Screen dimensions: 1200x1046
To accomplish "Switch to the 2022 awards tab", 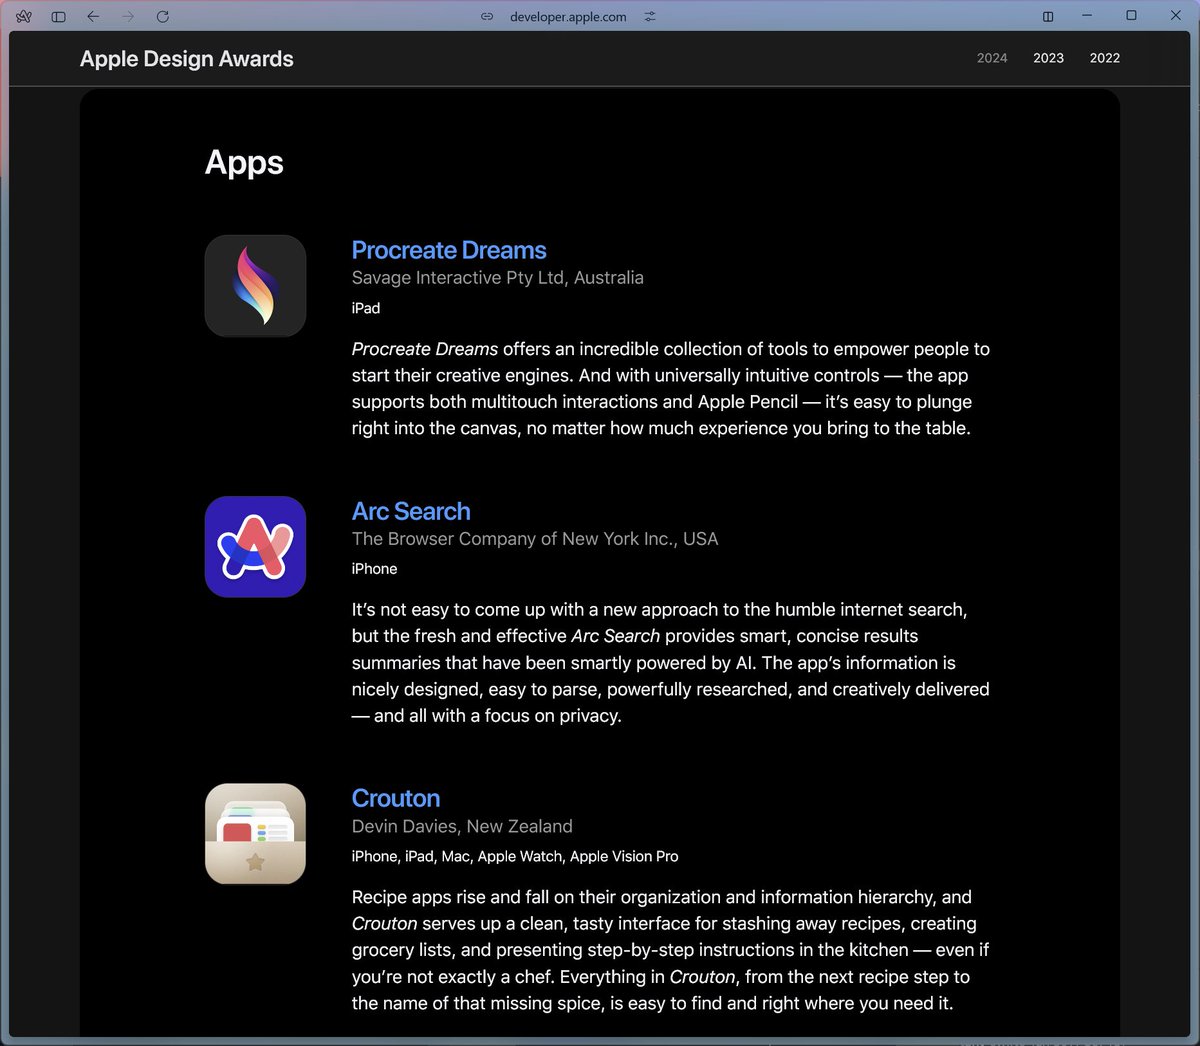I will point(1105,58).
